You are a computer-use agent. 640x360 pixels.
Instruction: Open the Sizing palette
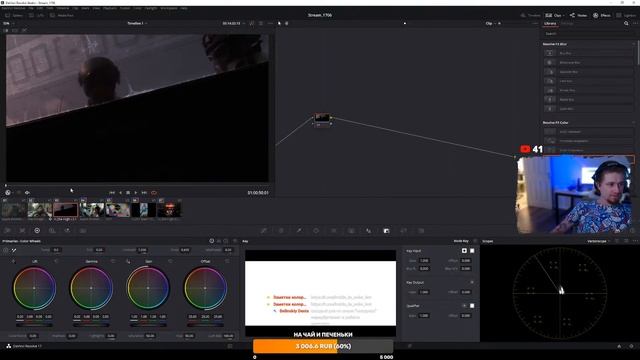pos(404,231)
